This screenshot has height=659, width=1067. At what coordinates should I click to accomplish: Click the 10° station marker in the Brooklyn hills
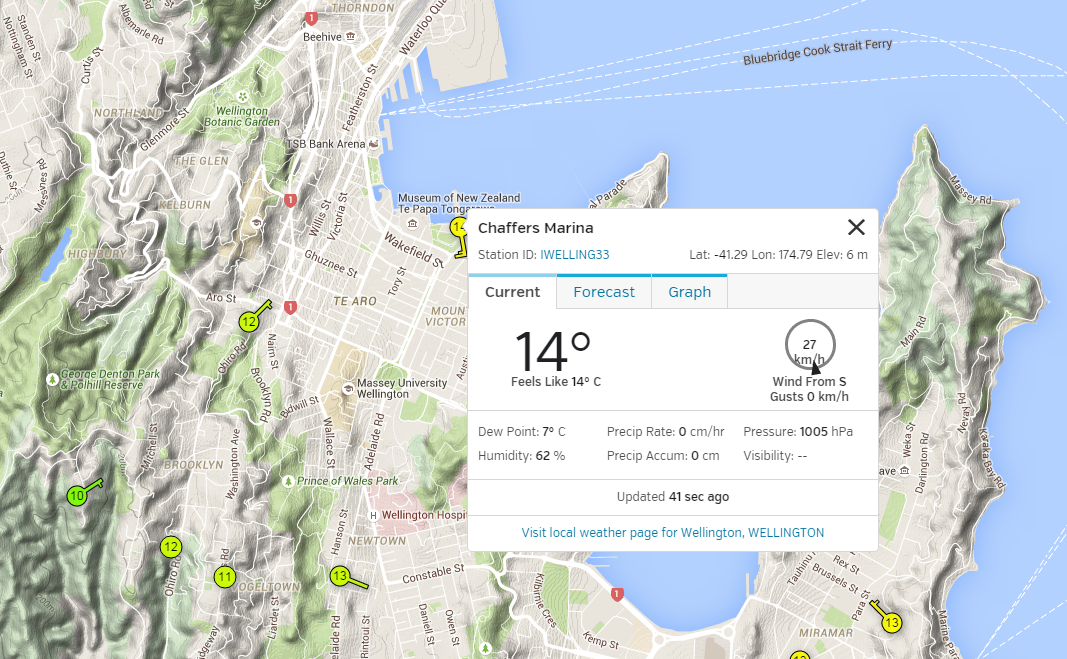click(x=77, y=495)
